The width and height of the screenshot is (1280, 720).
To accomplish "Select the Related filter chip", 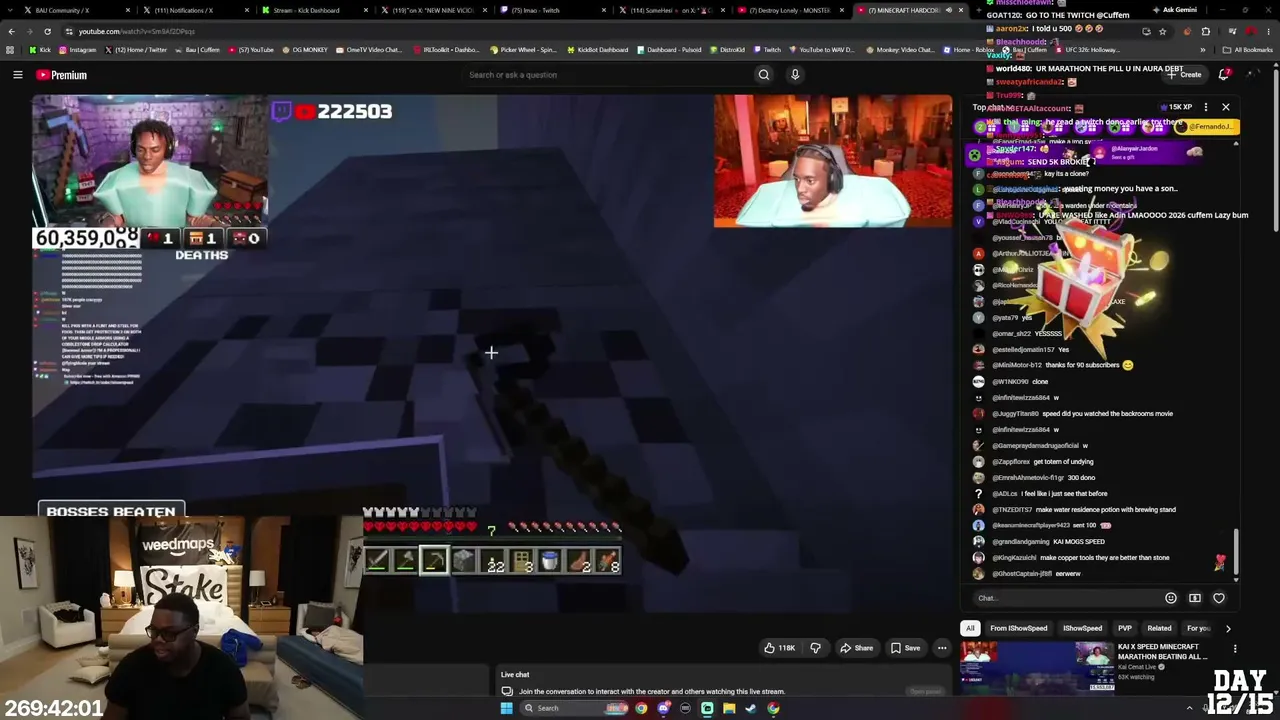I will click(1160, 628).
